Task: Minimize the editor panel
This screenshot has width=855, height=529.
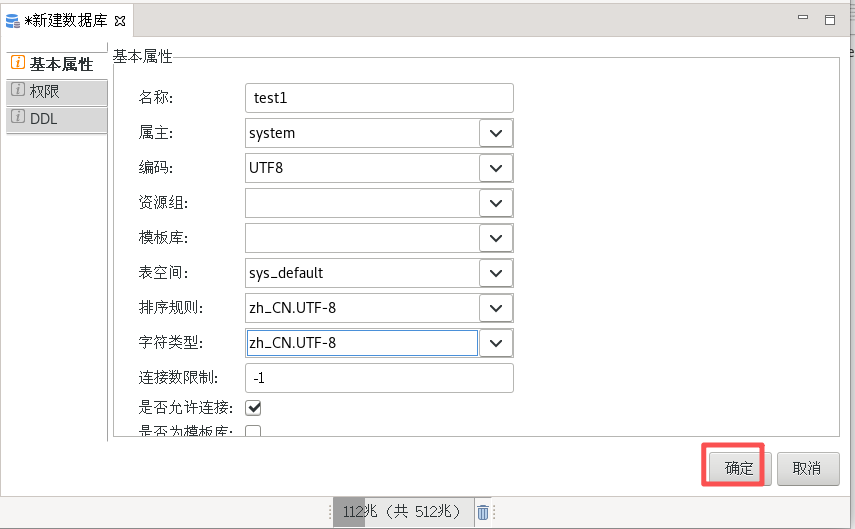Action: [x=802, y=19]
